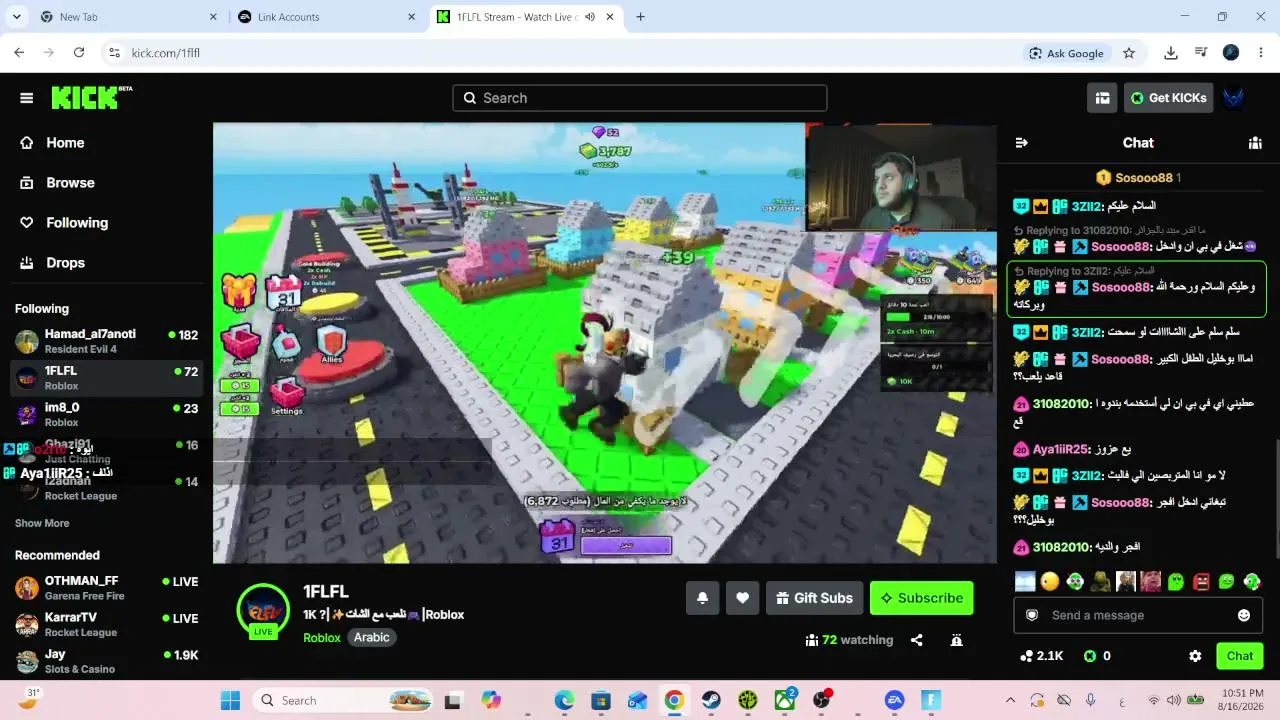This screenshot has width=1280, height=720.
Task: Show hidden system tray icons chevron
Action: (1010, 701)
